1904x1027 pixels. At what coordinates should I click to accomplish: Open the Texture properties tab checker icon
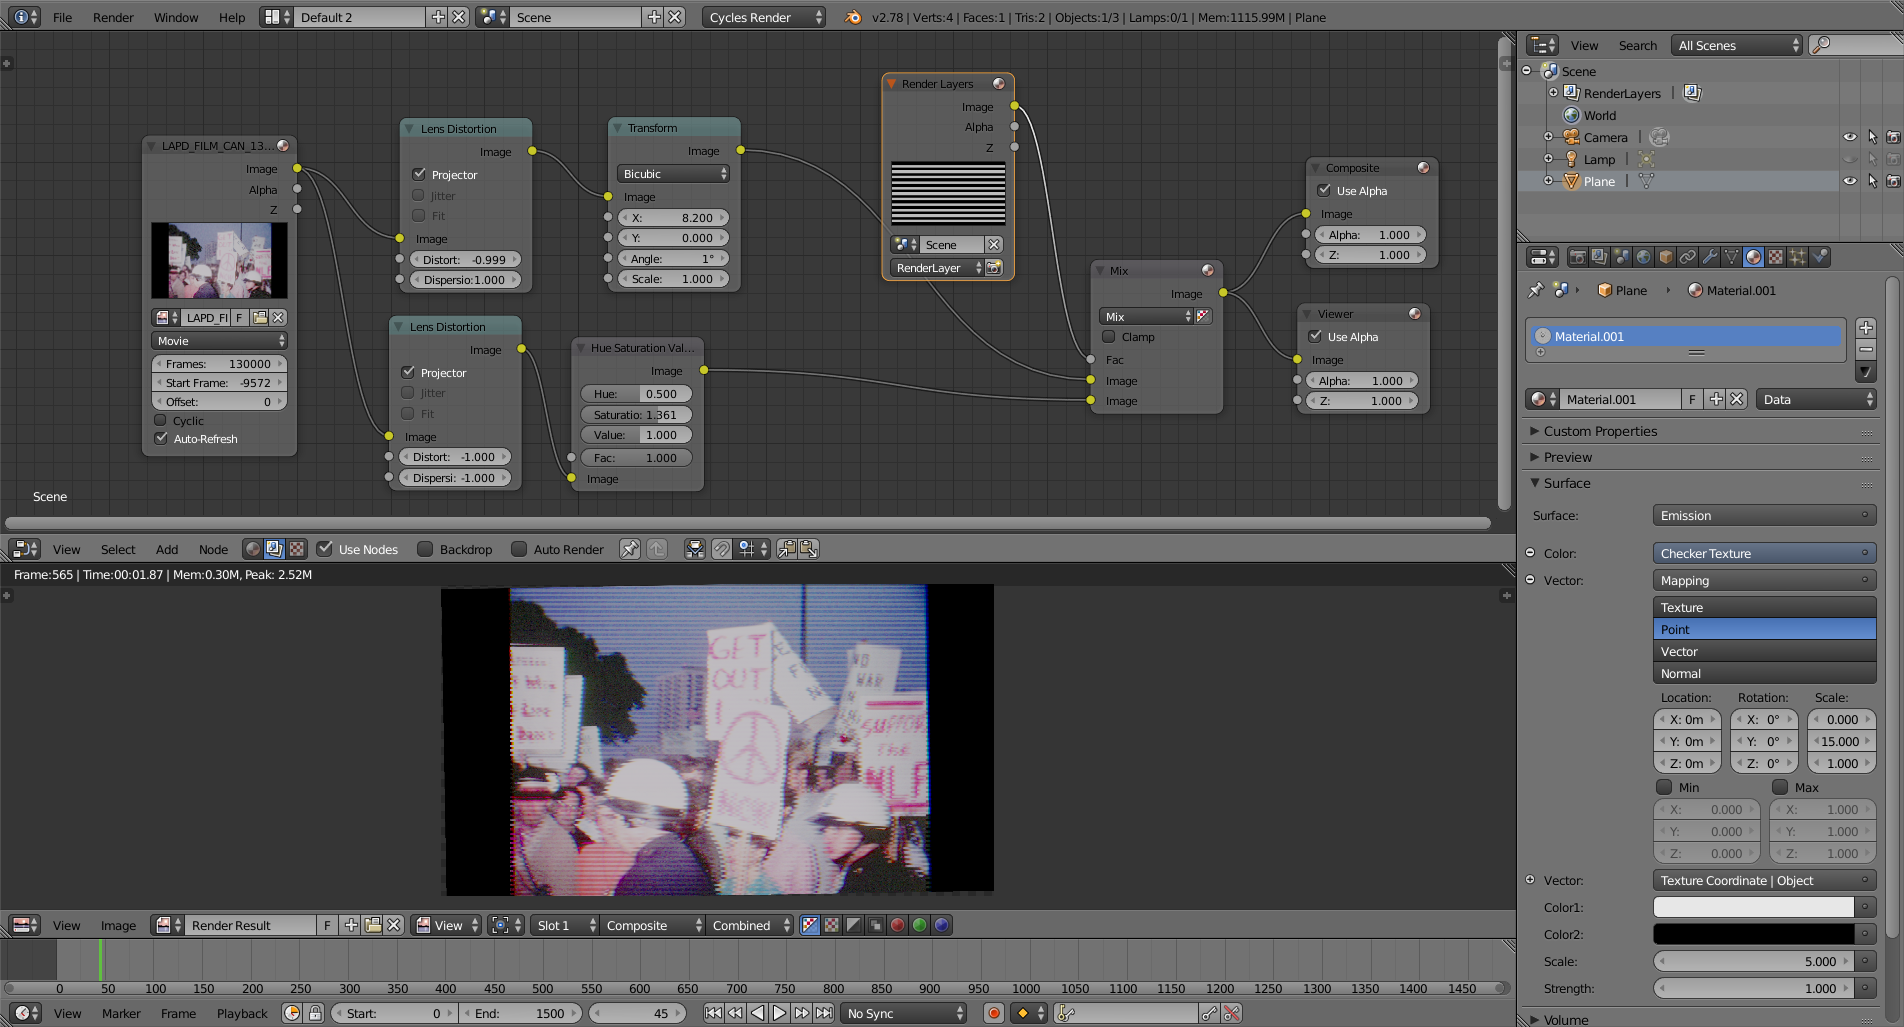[1775, 257]
